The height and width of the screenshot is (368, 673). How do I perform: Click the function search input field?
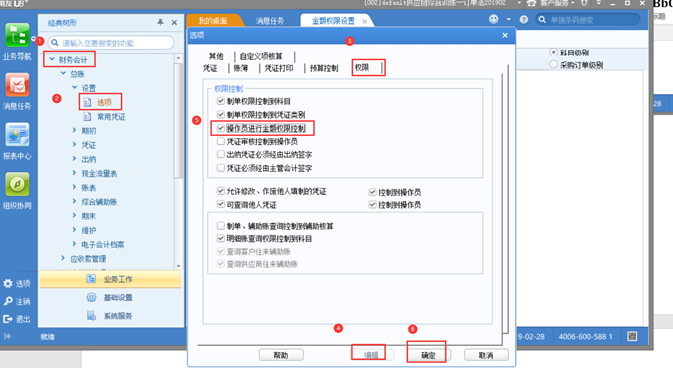pyautogui.click(x=112, y=43)
